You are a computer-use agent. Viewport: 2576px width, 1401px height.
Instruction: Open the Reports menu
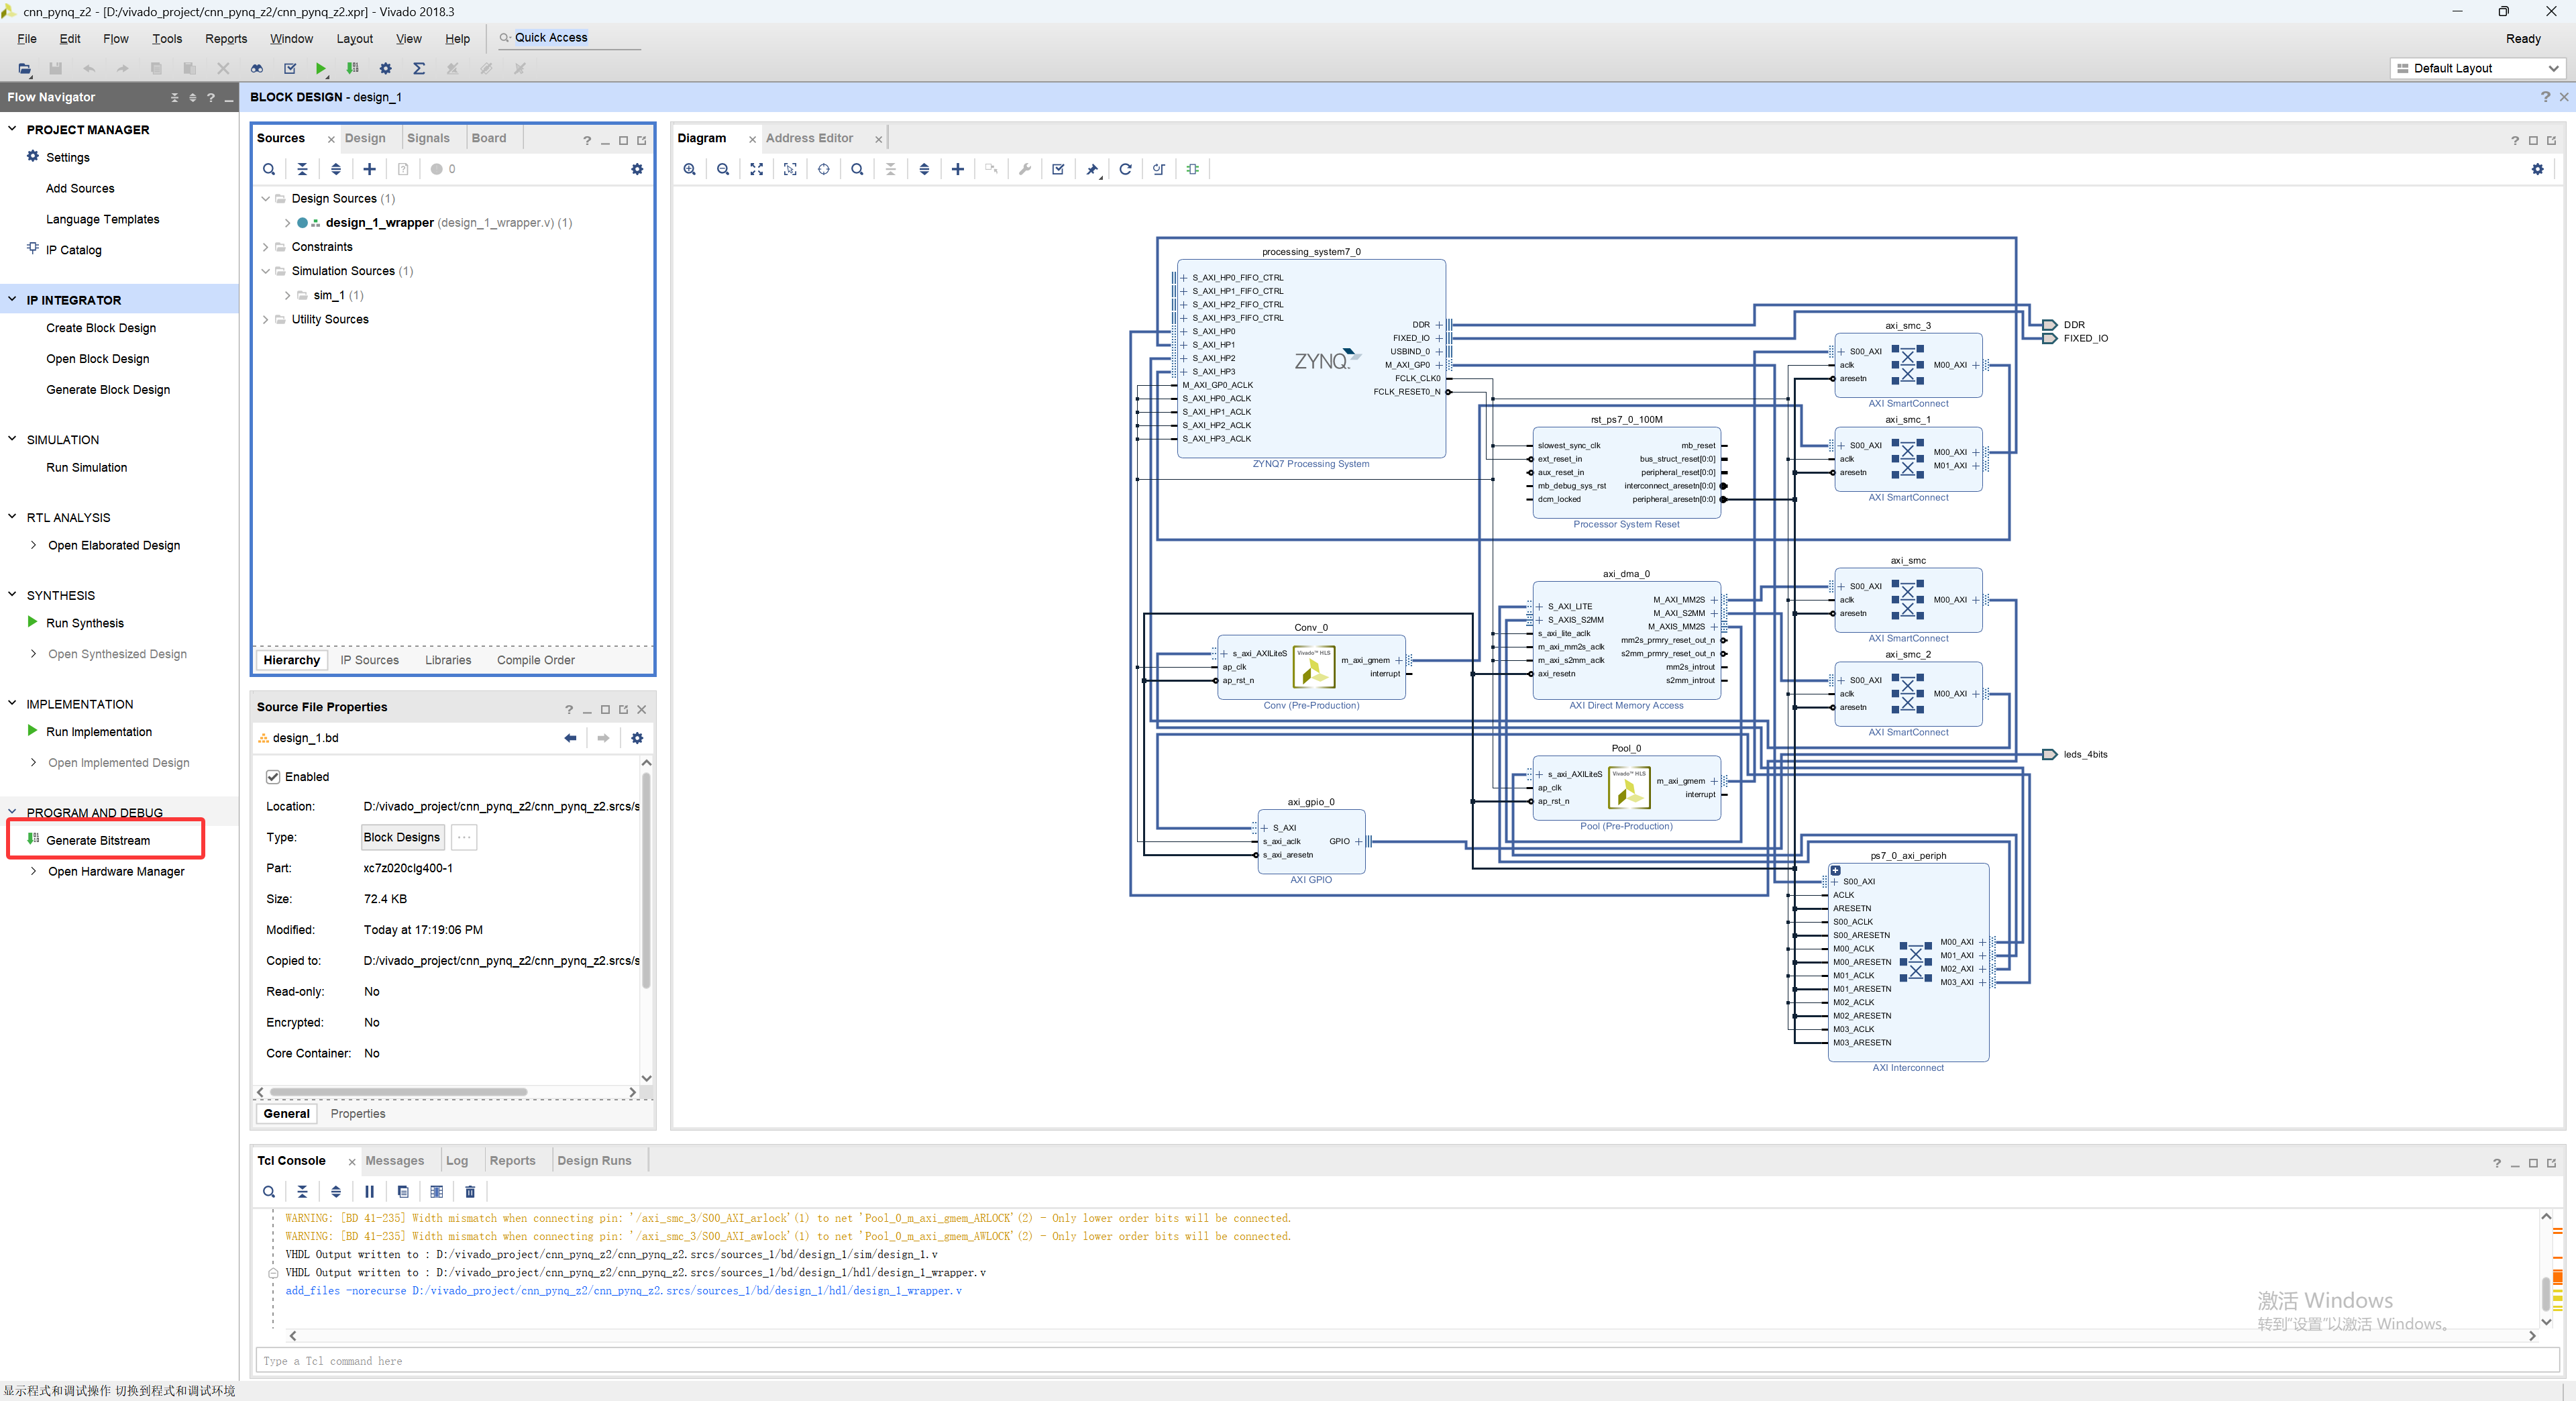click(x=226, y=39)
